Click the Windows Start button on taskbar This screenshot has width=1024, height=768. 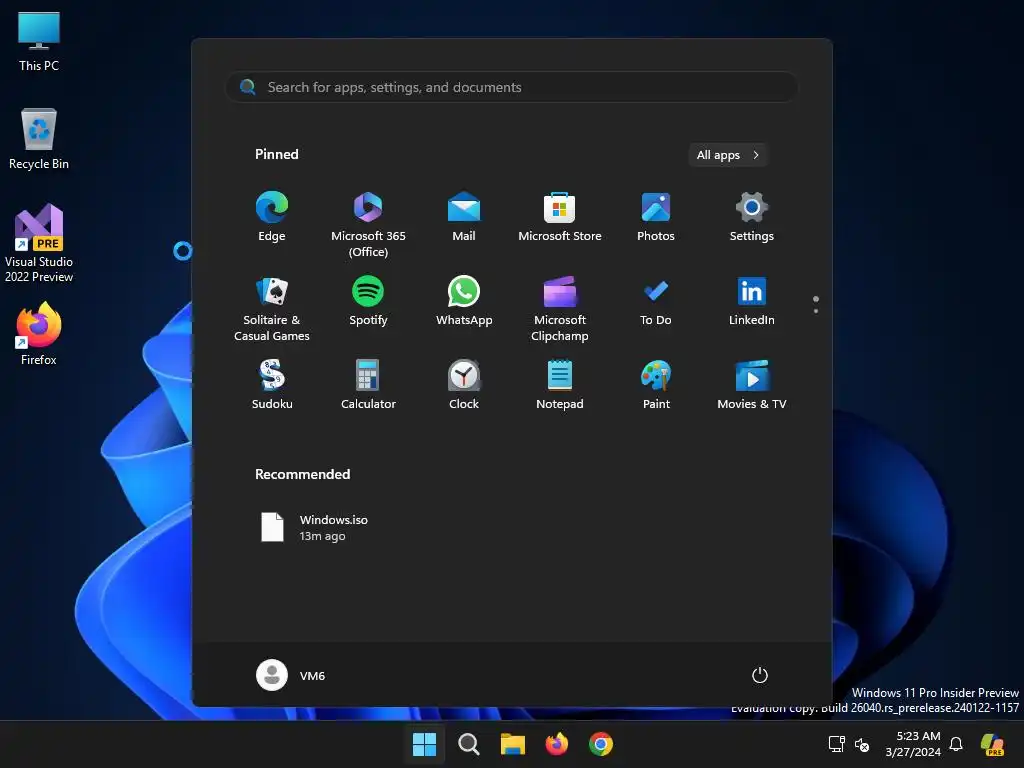424,744
